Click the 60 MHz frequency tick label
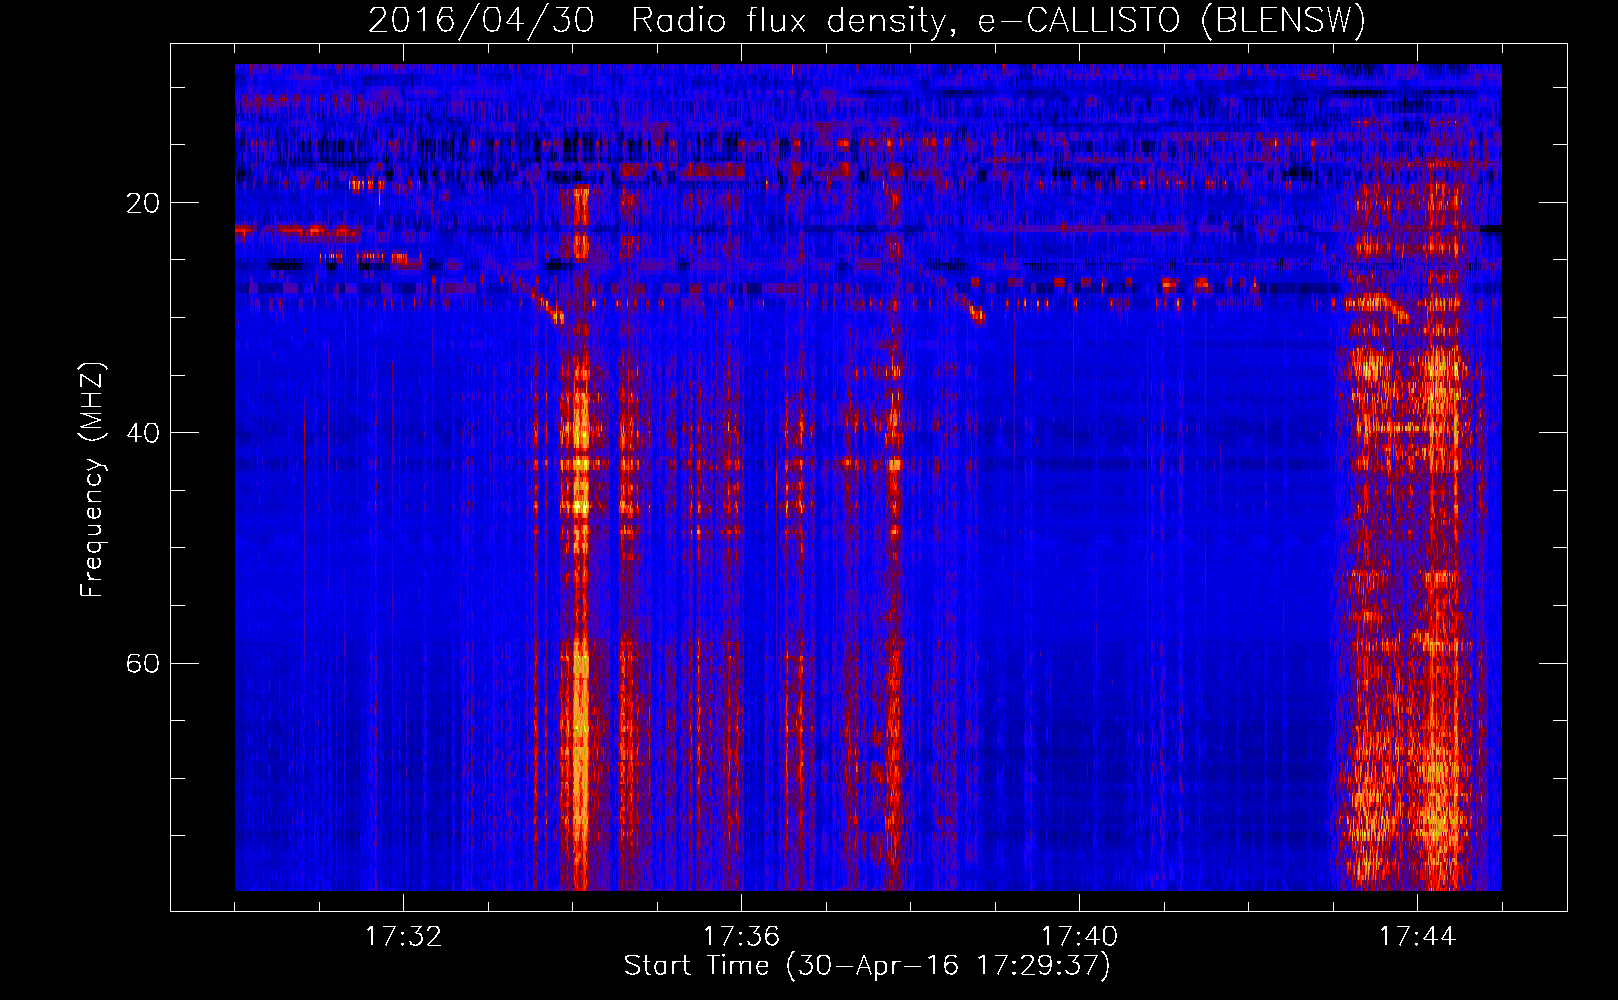1618x1000 pixels. tap(142, 663)
